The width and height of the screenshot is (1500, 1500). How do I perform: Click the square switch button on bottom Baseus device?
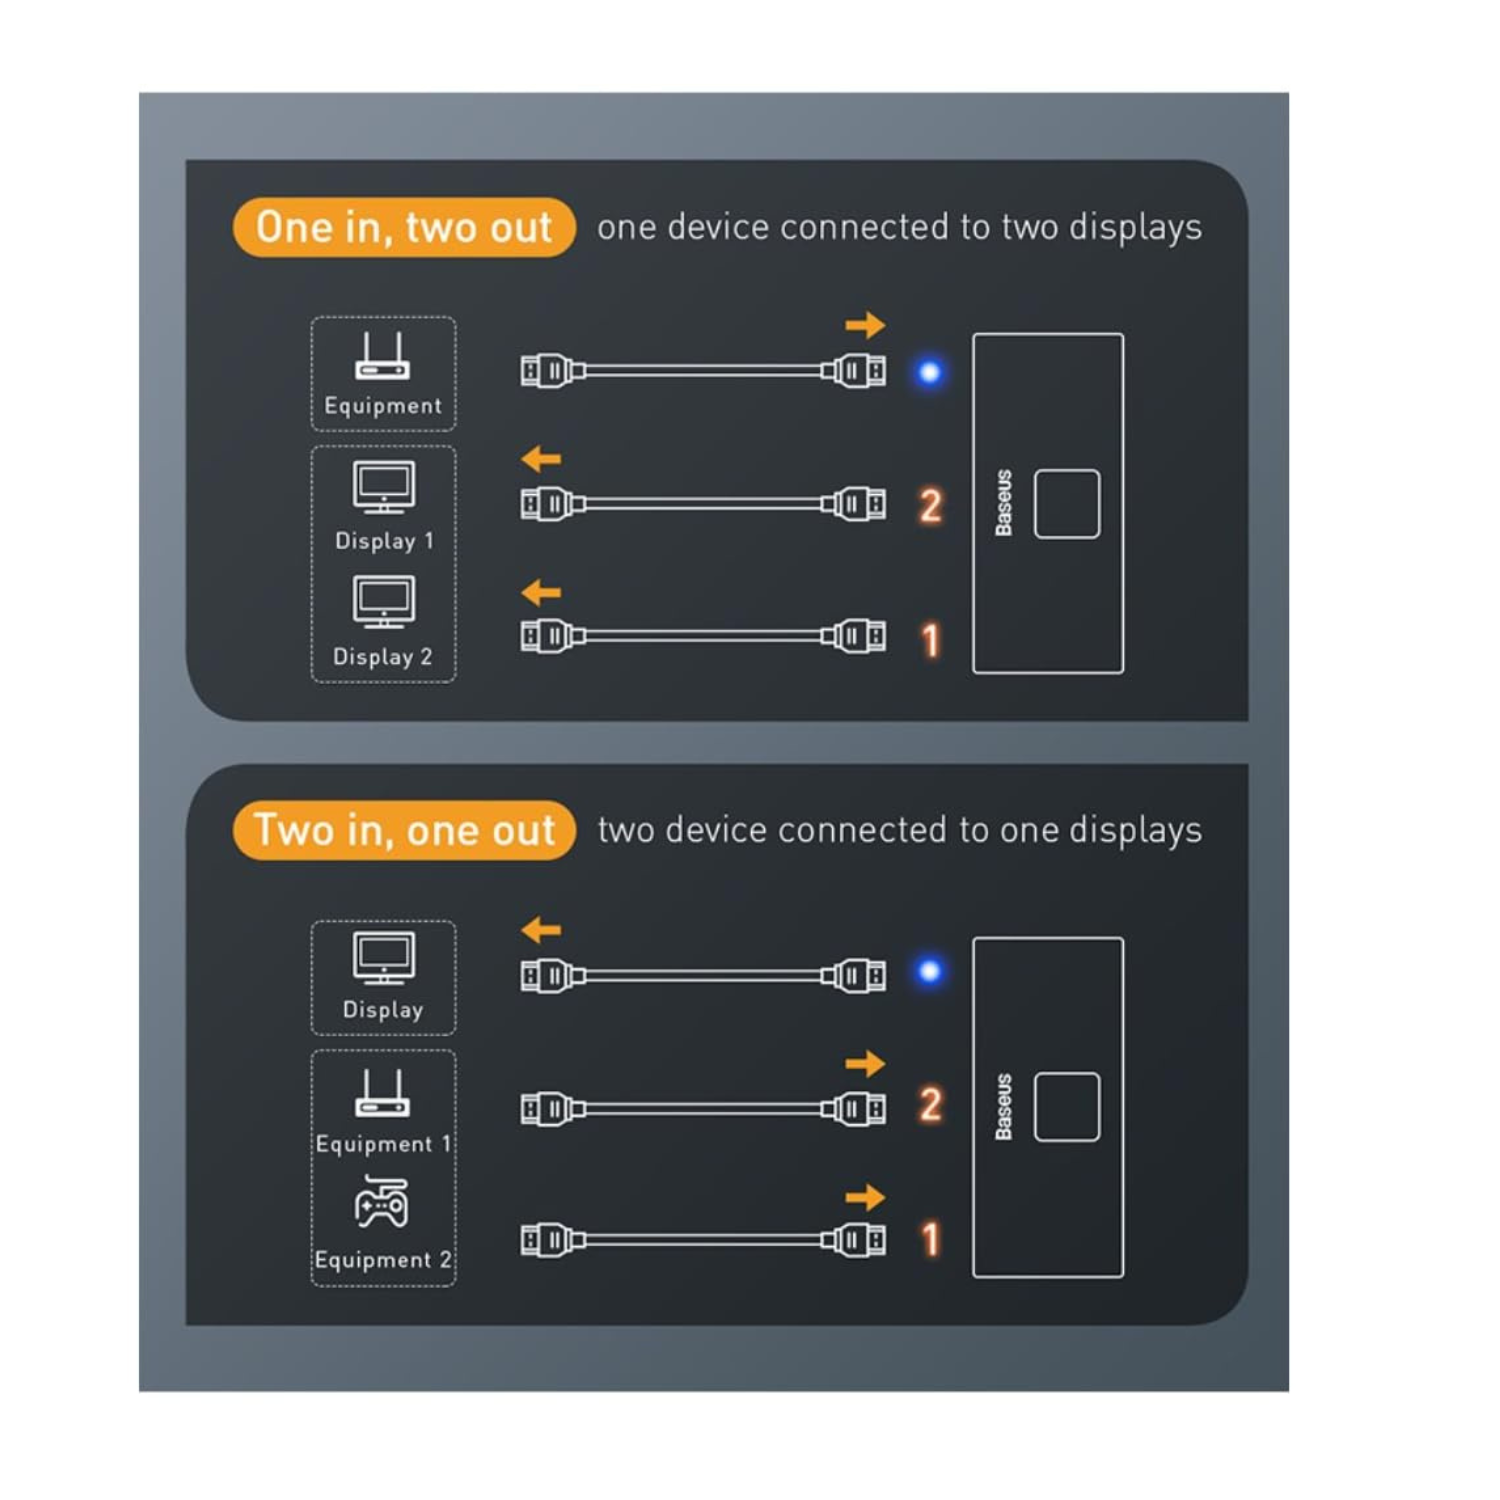(x=1067, y=1107)
